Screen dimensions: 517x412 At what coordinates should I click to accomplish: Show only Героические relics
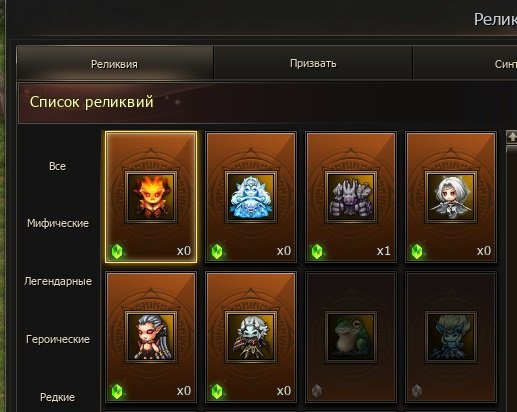point(58,339)
